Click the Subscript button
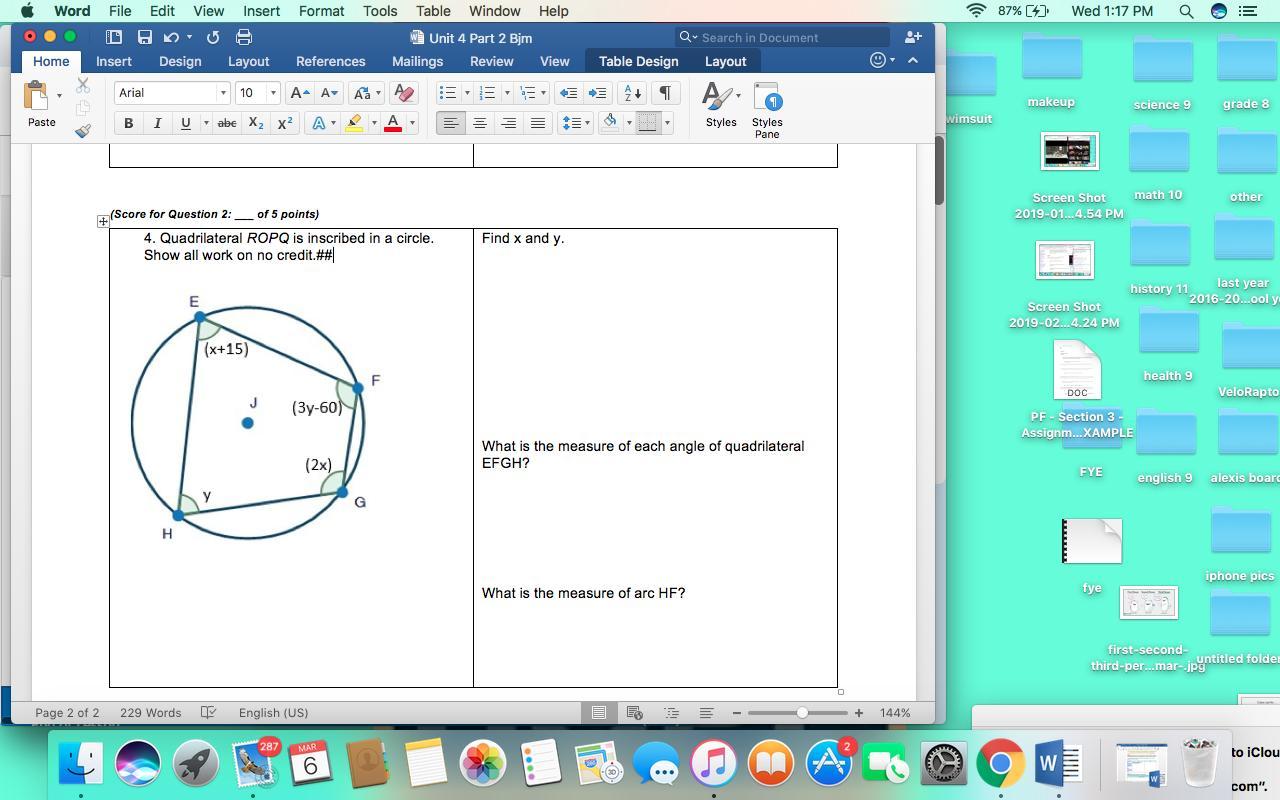The height and width of the screenshot is (800, 1280). [256, 123]
